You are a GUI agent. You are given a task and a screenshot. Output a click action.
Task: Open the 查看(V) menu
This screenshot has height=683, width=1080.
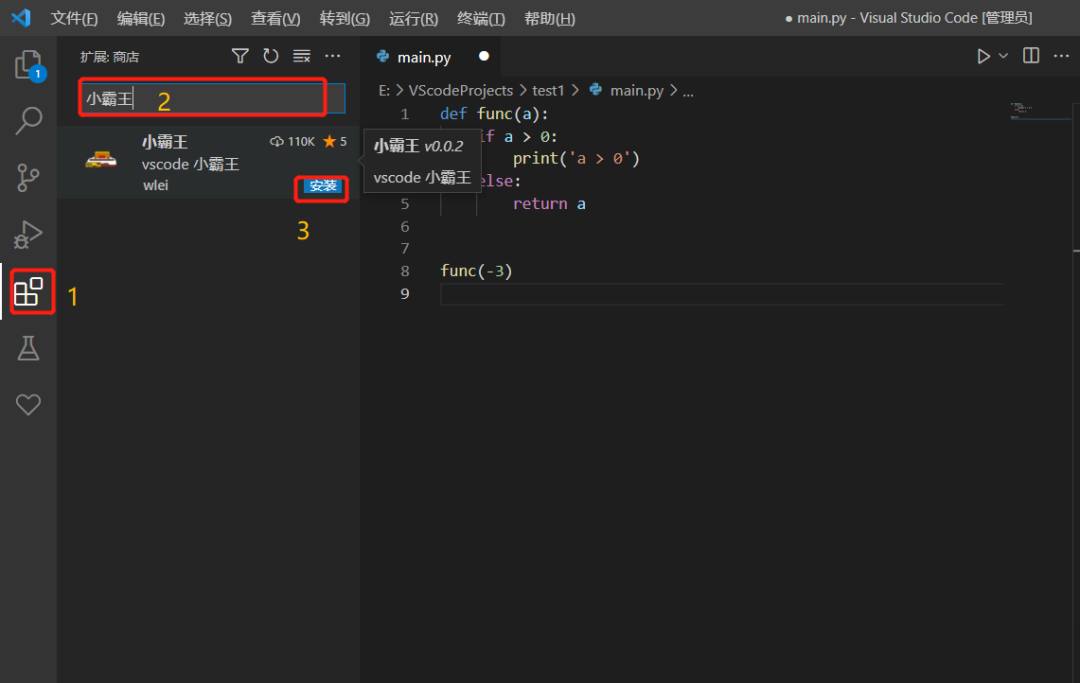coord(276,19)
